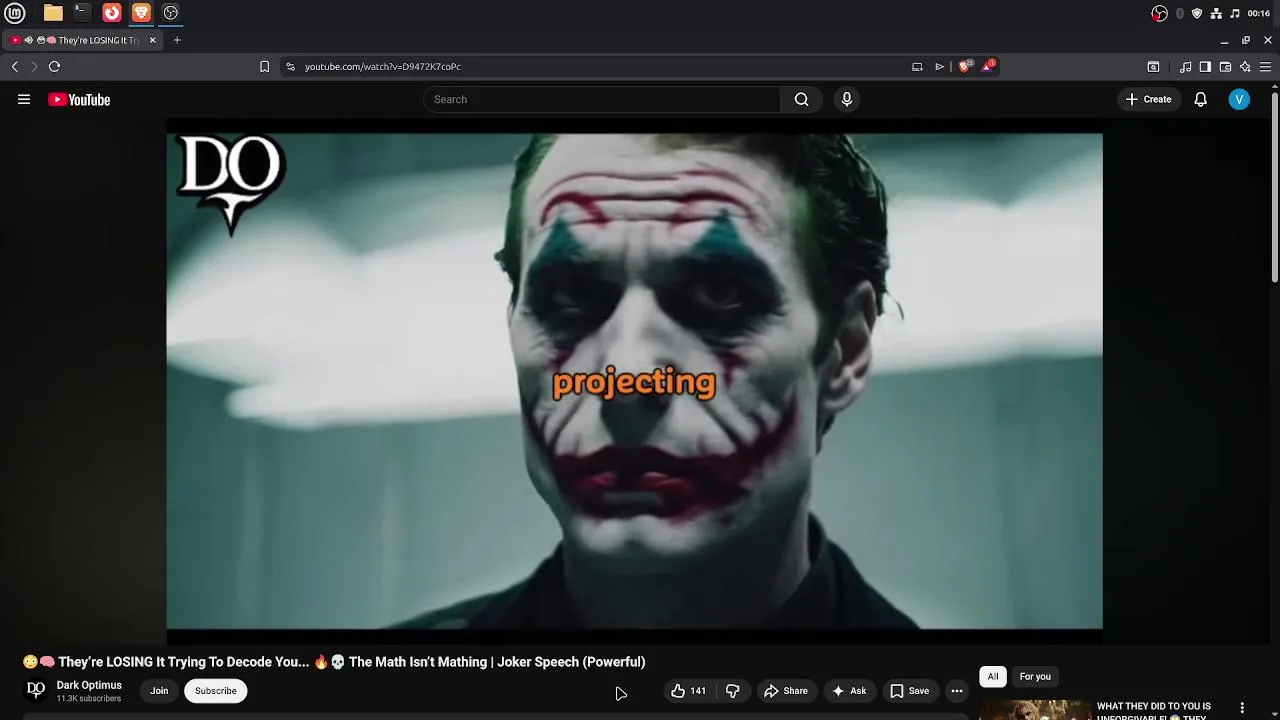This screenshot has height=720, width=1280.
Task: Launch the terminal from panel
Action: point(82,13)
